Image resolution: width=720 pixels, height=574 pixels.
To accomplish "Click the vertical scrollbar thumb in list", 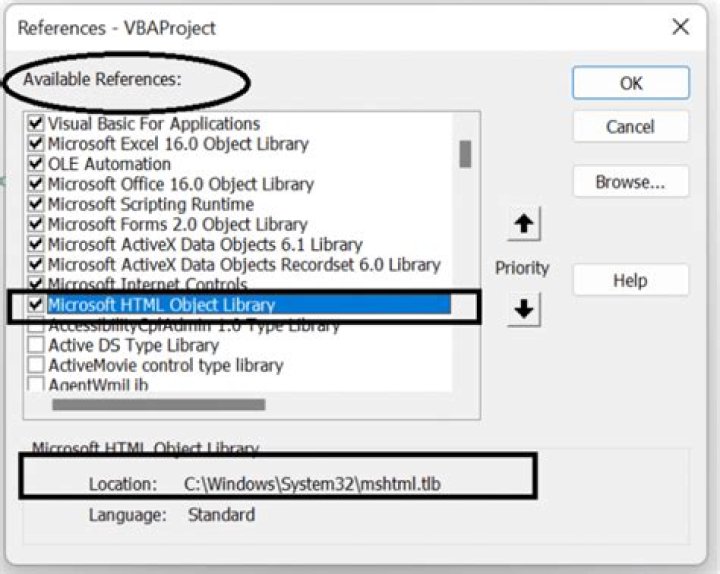I will pyautogui.click(x=465, y=154).
